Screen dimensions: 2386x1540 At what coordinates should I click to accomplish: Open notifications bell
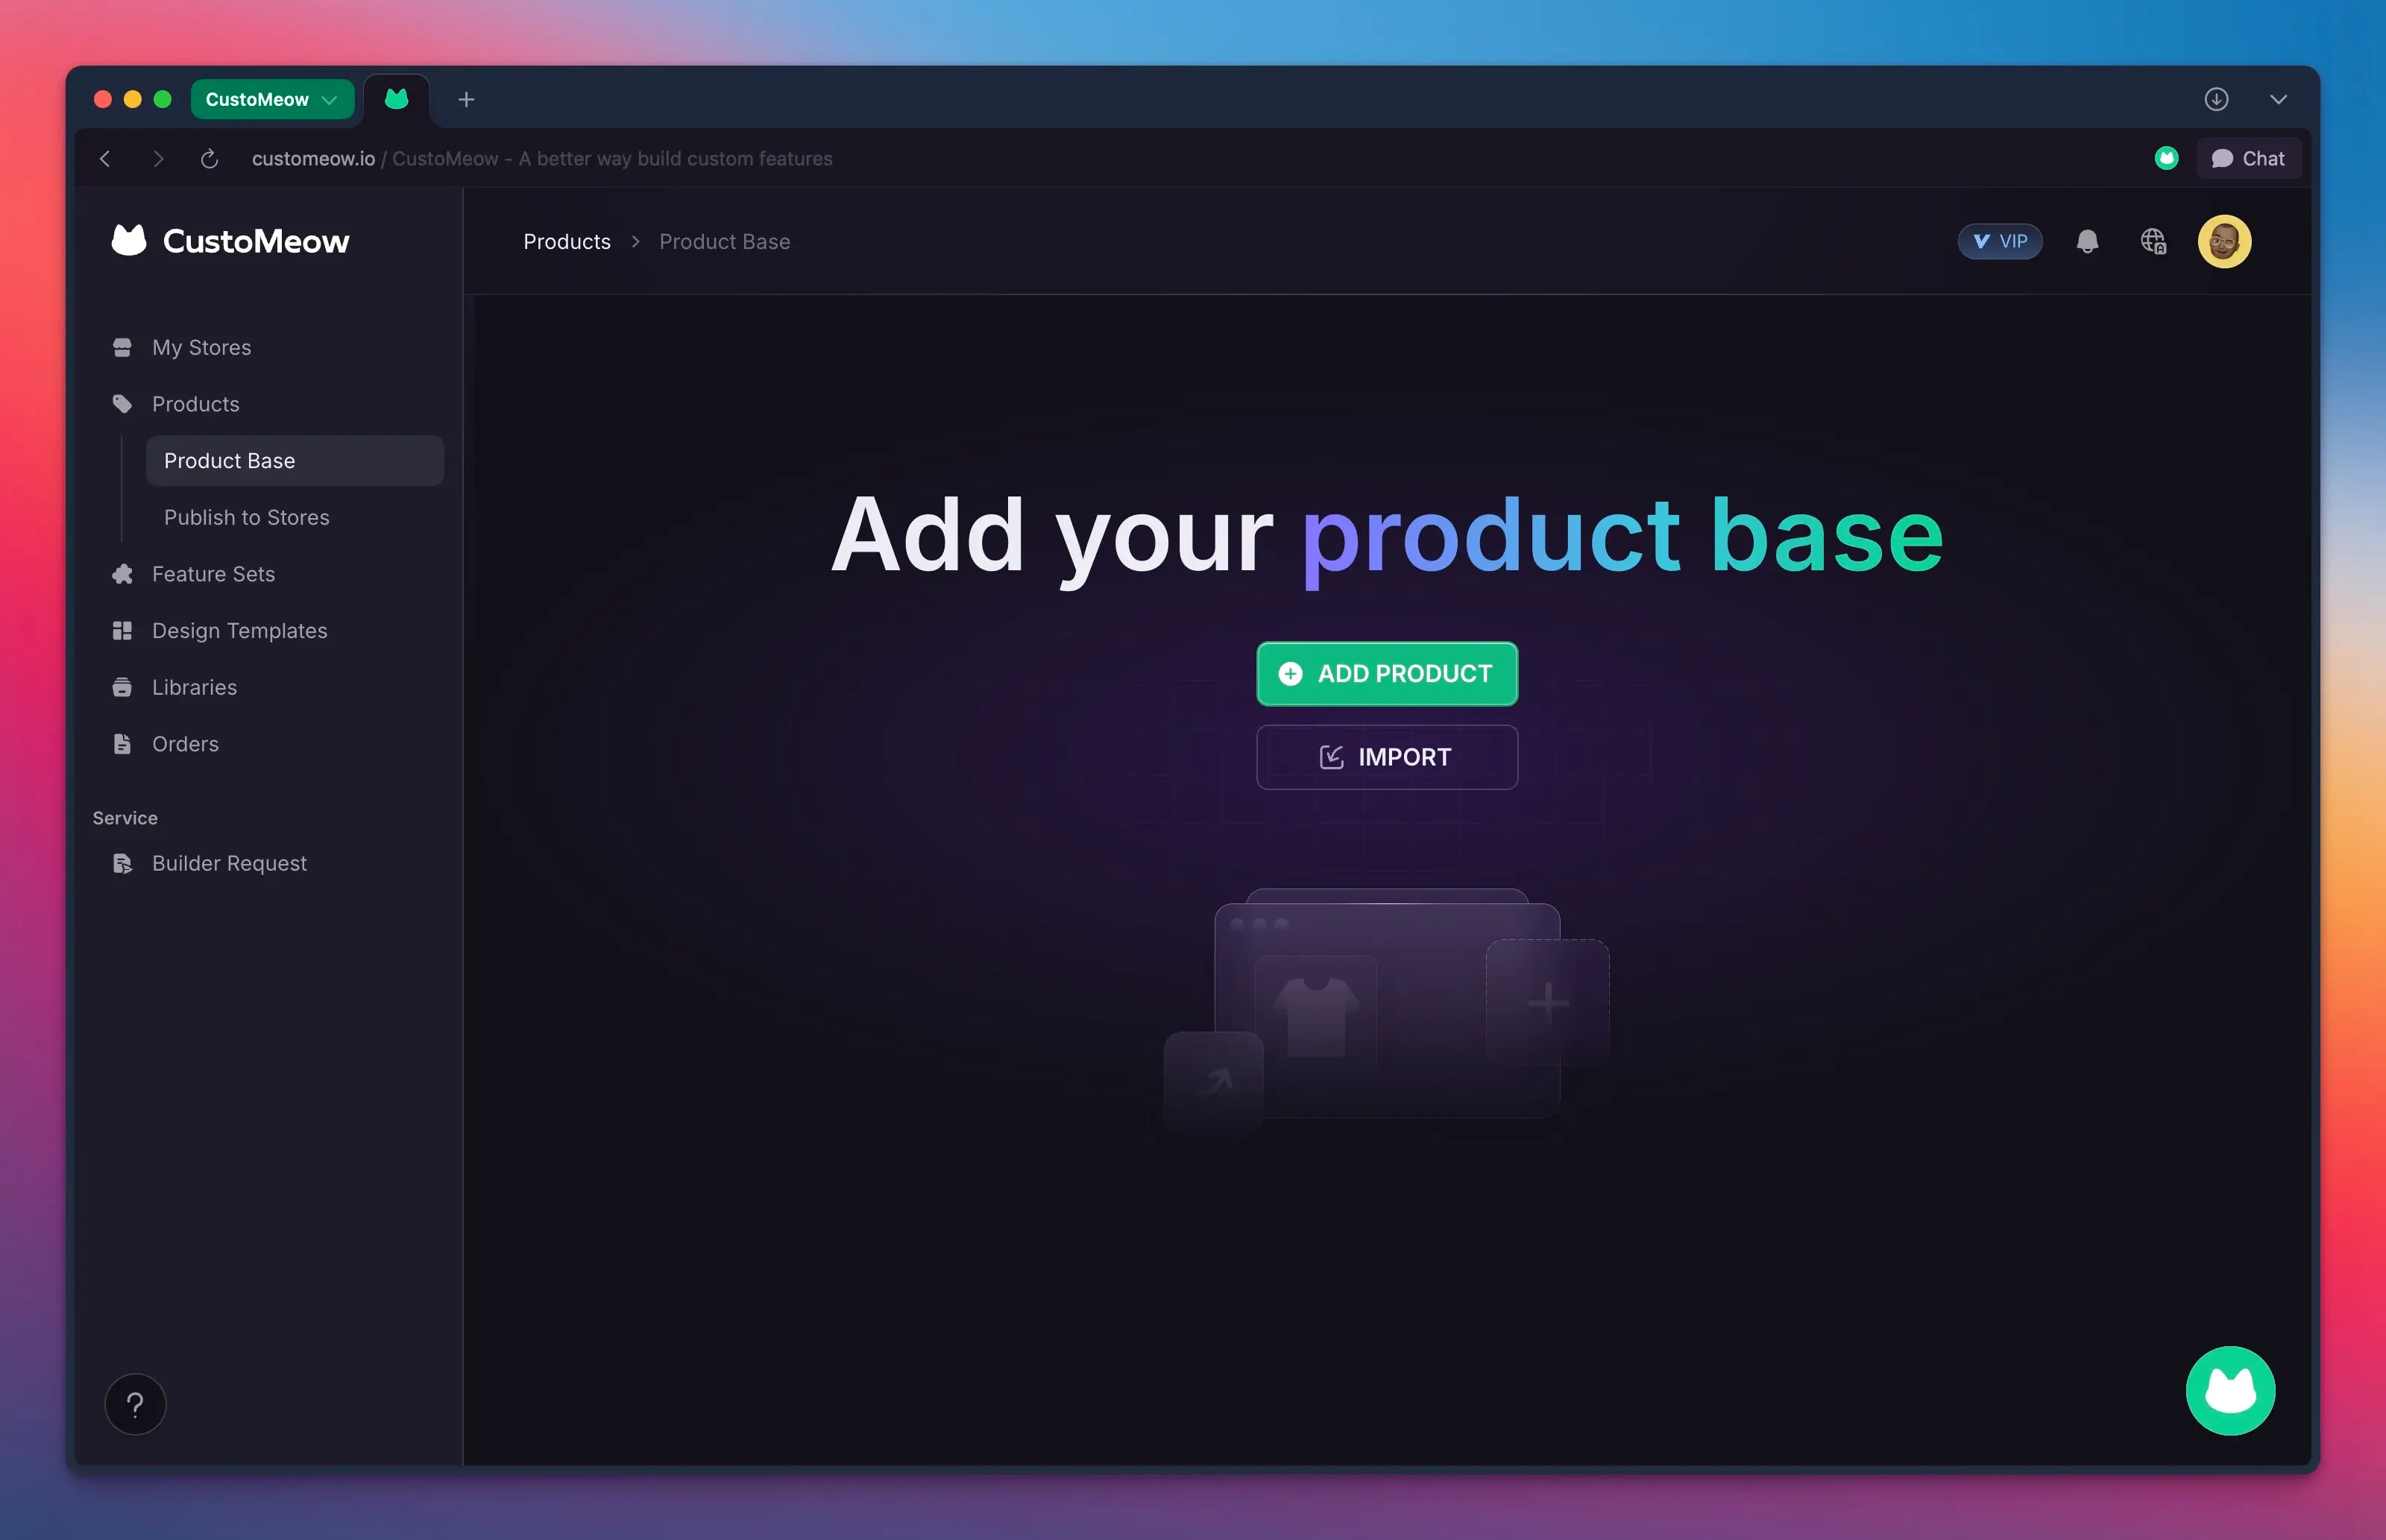[x=2087, y=241]
